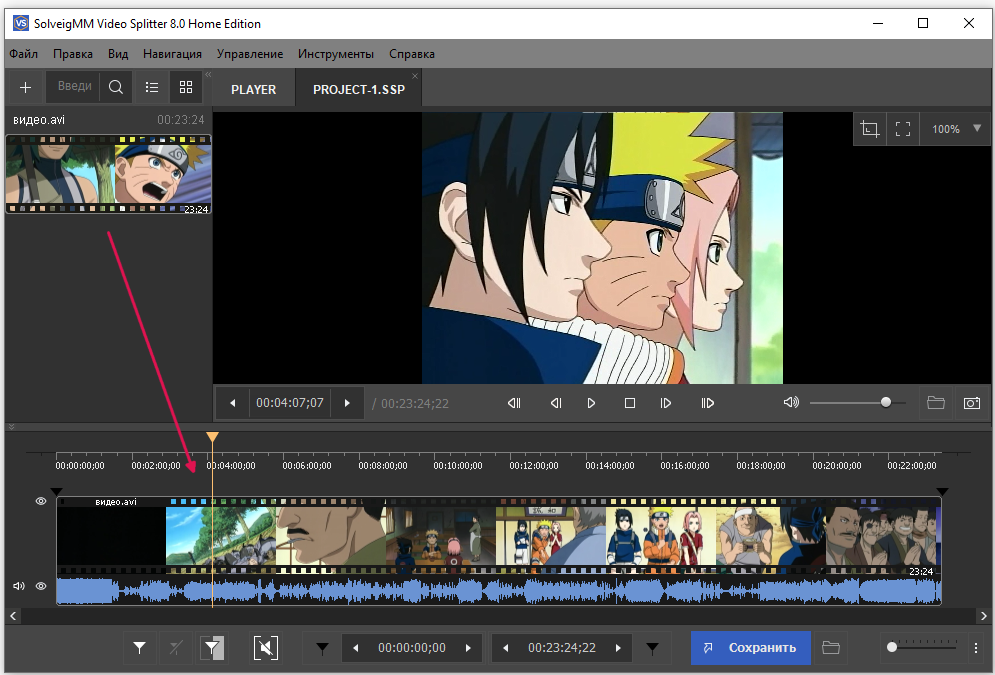Add marker button in bottom toolbar

pyautogui.click(x=140, y=648)
